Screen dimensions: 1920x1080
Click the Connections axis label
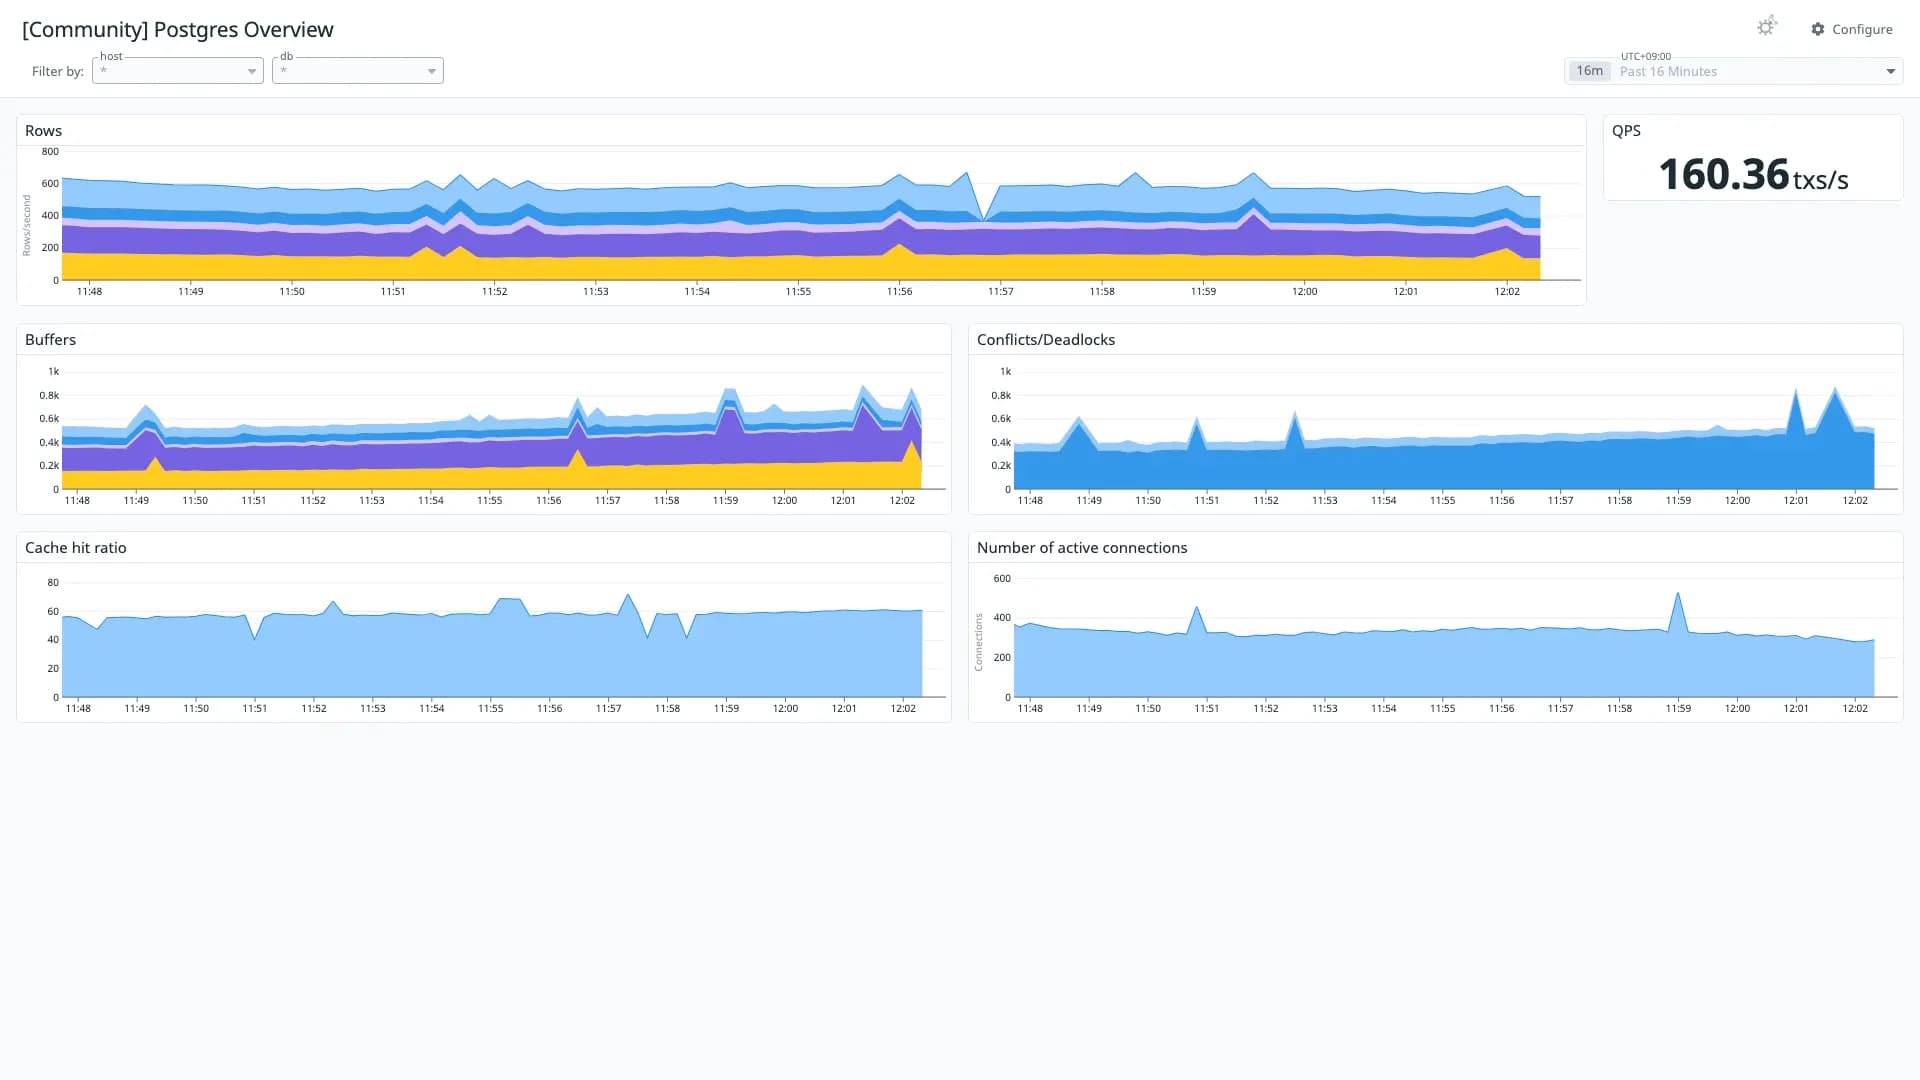[x=979, y=642]
